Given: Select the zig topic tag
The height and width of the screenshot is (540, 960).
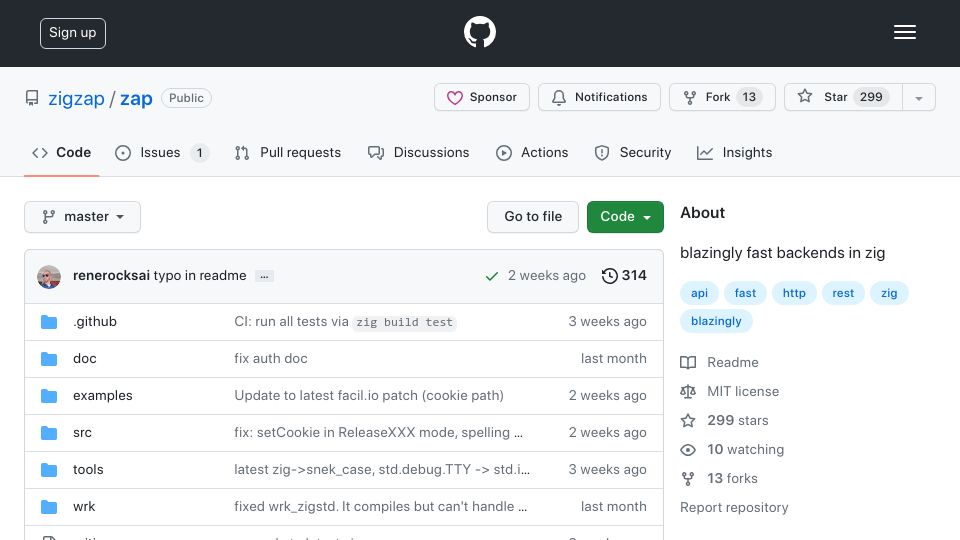Looking at the screenshot, I should click(x=889, y=293).
